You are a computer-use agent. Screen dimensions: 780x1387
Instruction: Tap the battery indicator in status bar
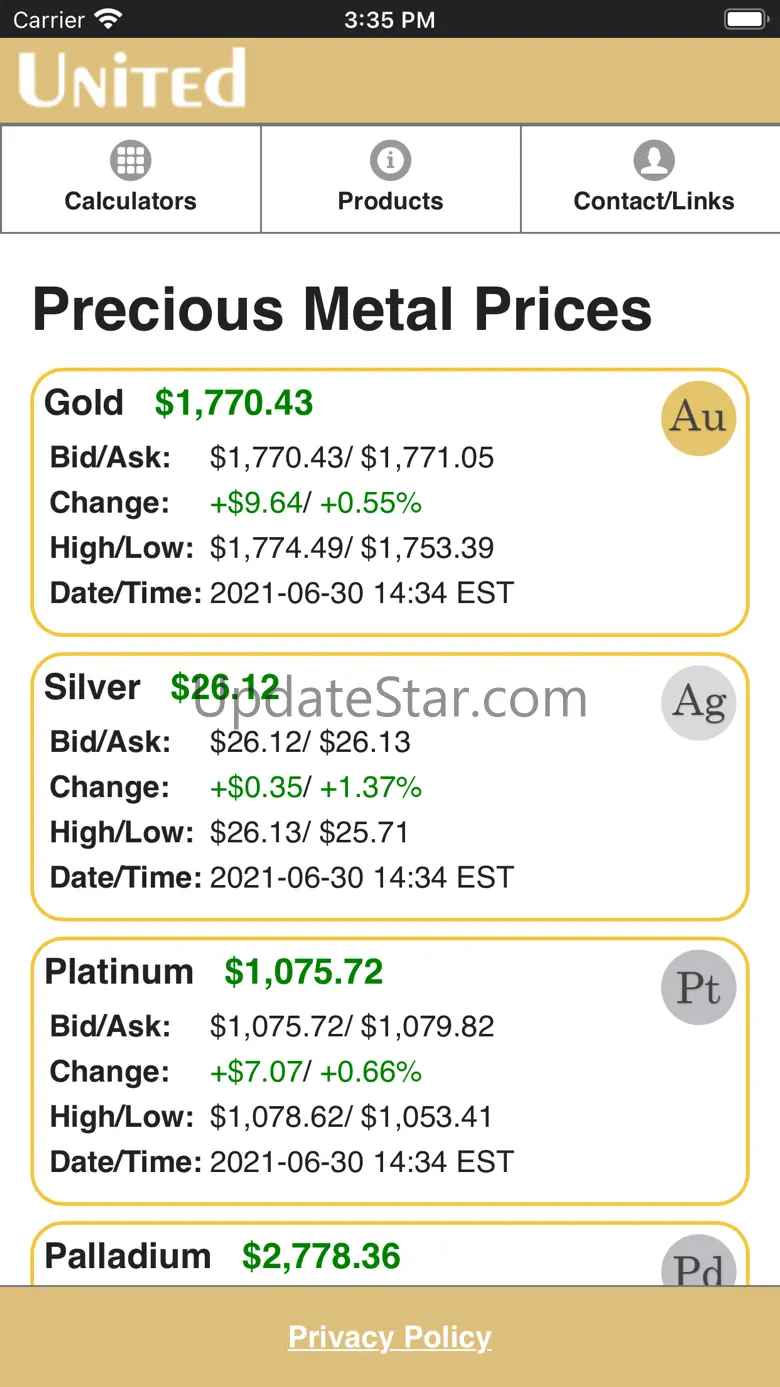(x=744, y=19)
